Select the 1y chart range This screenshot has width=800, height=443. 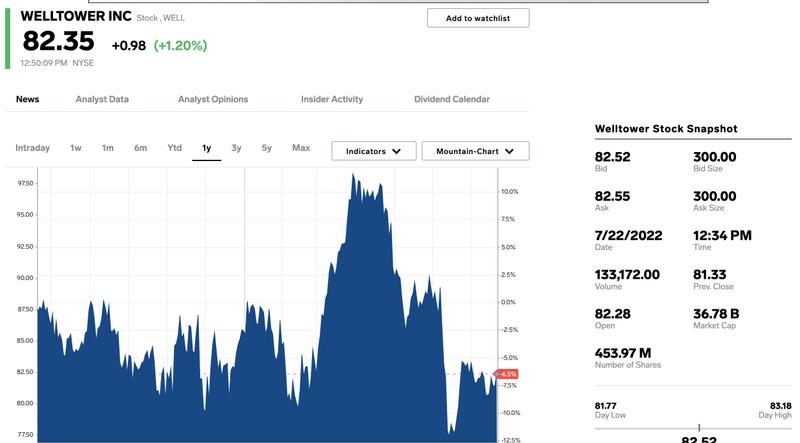[207, 148]
